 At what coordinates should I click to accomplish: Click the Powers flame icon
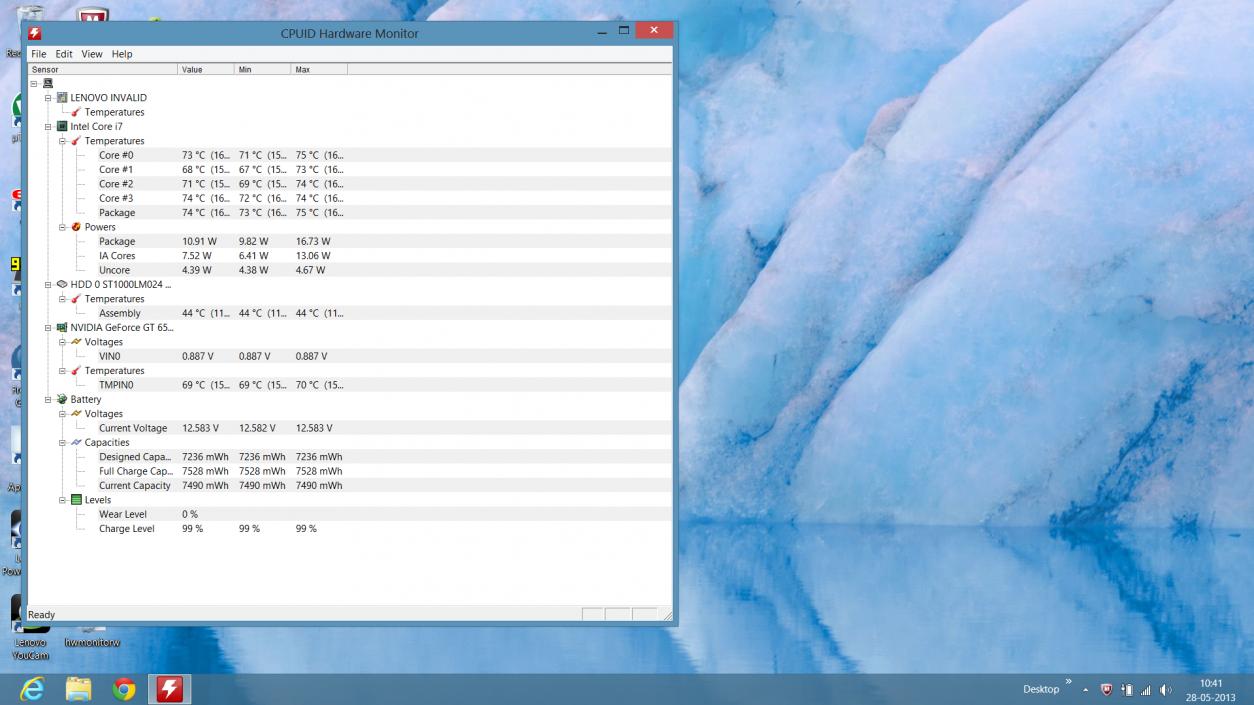(76, 227)
